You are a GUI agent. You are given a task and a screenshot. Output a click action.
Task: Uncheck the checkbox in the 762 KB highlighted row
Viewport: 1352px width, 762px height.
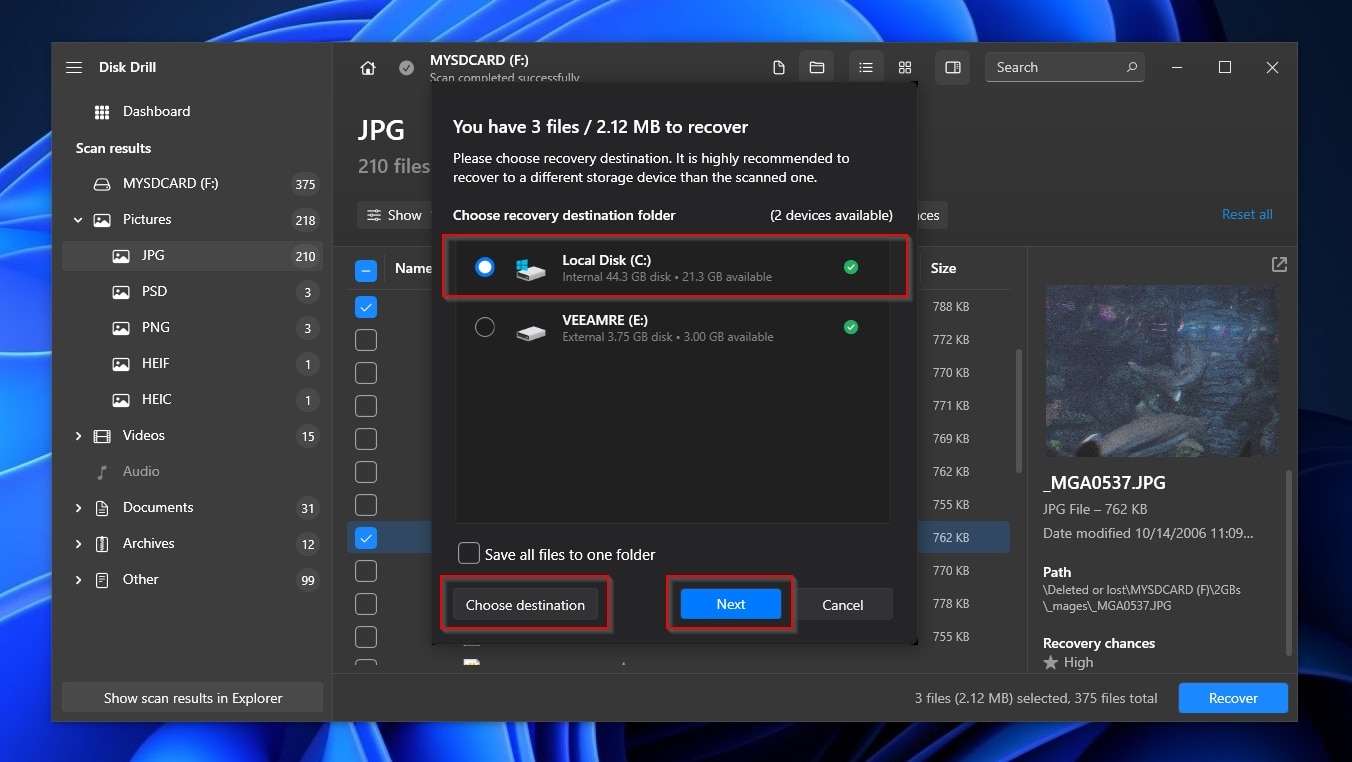pyautogui.click(x=366, y=538)
